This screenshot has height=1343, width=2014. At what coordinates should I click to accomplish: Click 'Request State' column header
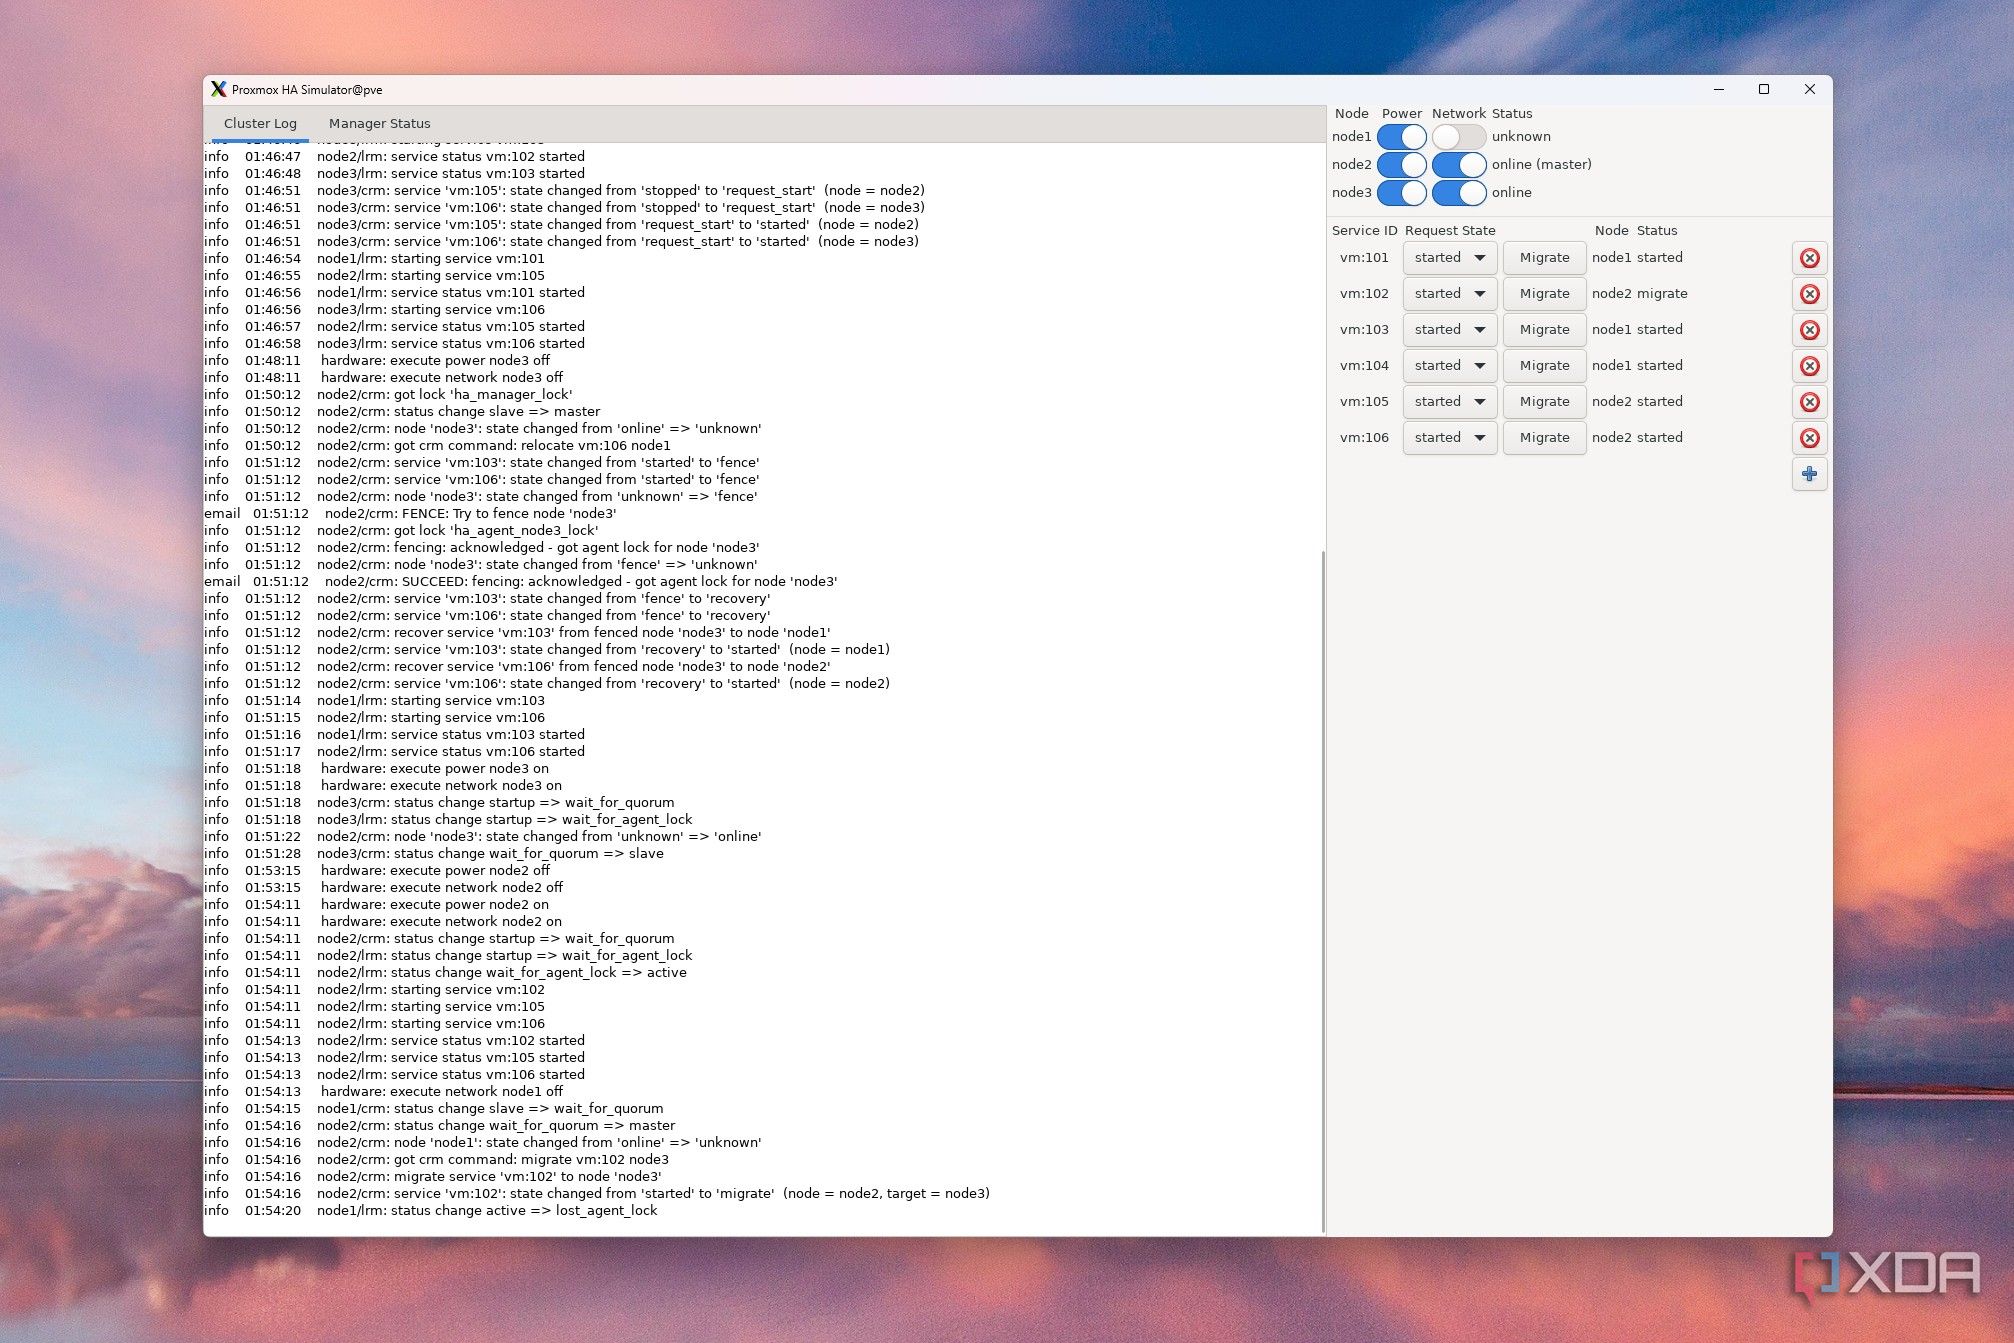click(x=1450, y=231)
